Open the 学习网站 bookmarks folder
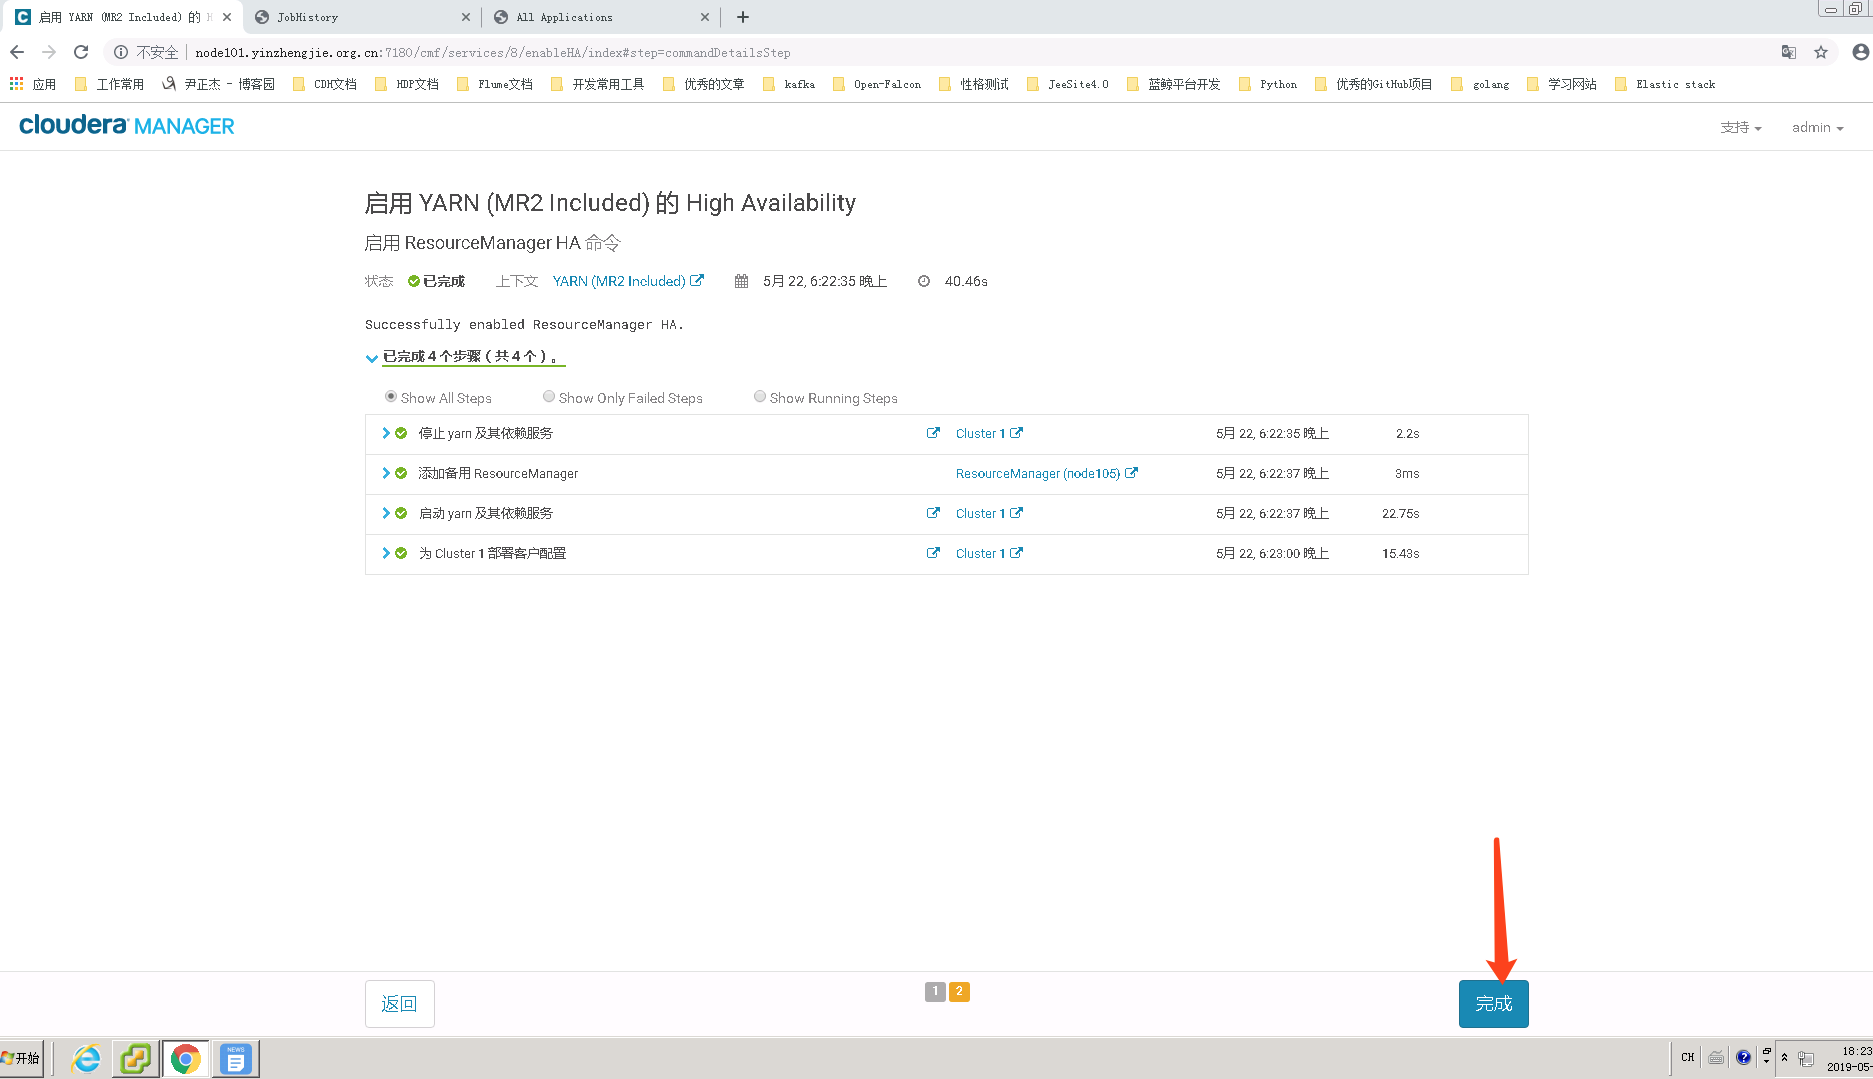This screenshot has height=1079, width=1873. (x=1562, y=84)
